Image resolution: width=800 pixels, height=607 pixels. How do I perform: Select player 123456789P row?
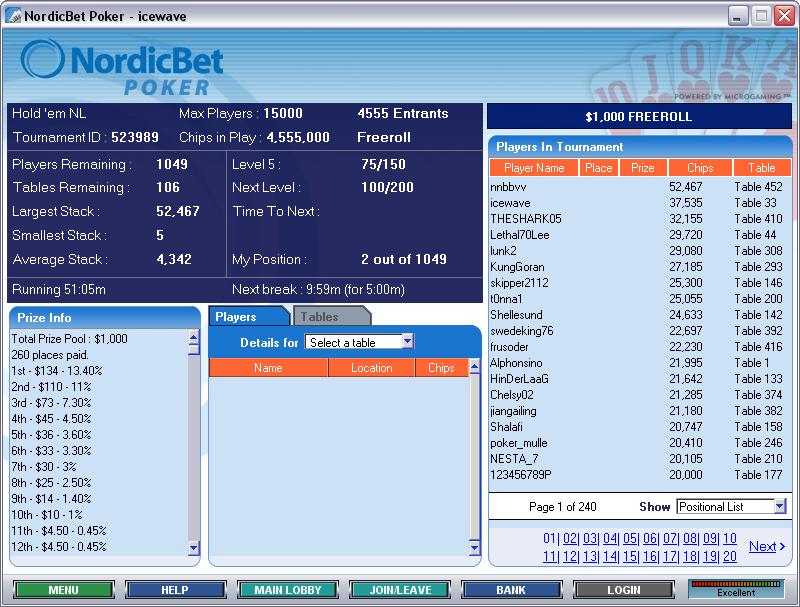tap(640, 474)
